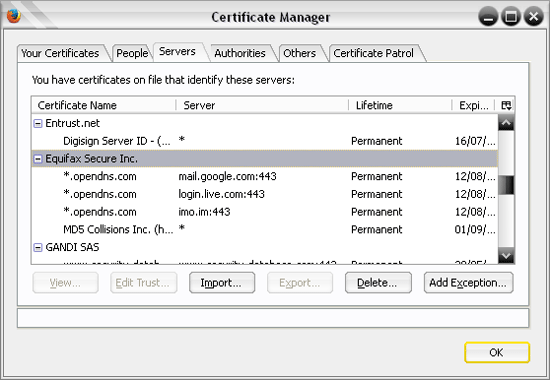Select the MD5 Collisions Inc. certificate row
Image resolution: width=550 pixels, height=380 pixels.
tap(265, 229)
